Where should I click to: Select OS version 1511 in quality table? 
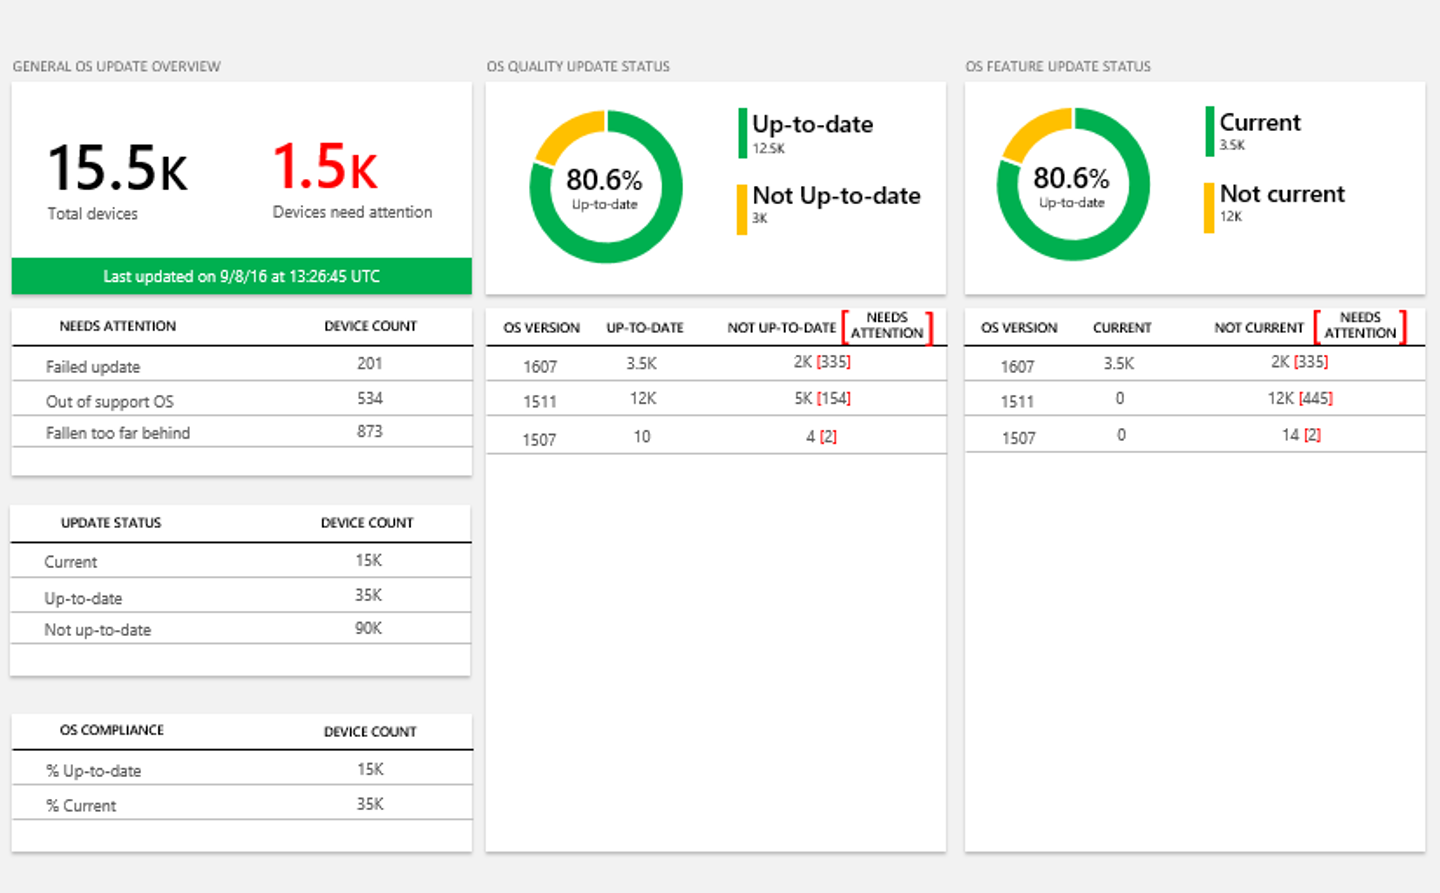(x=540, y=401)
